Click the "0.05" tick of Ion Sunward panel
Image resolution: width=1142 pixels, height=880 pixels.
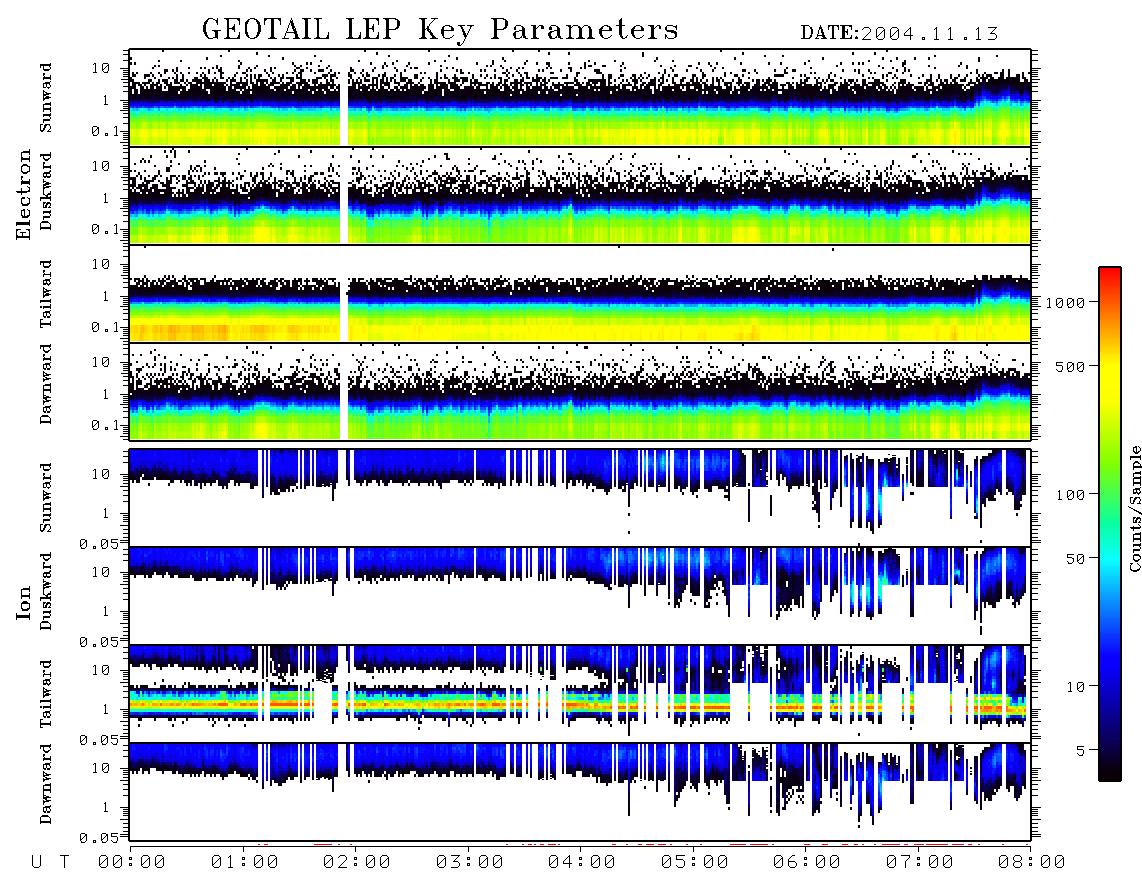[x=98, y=543]
